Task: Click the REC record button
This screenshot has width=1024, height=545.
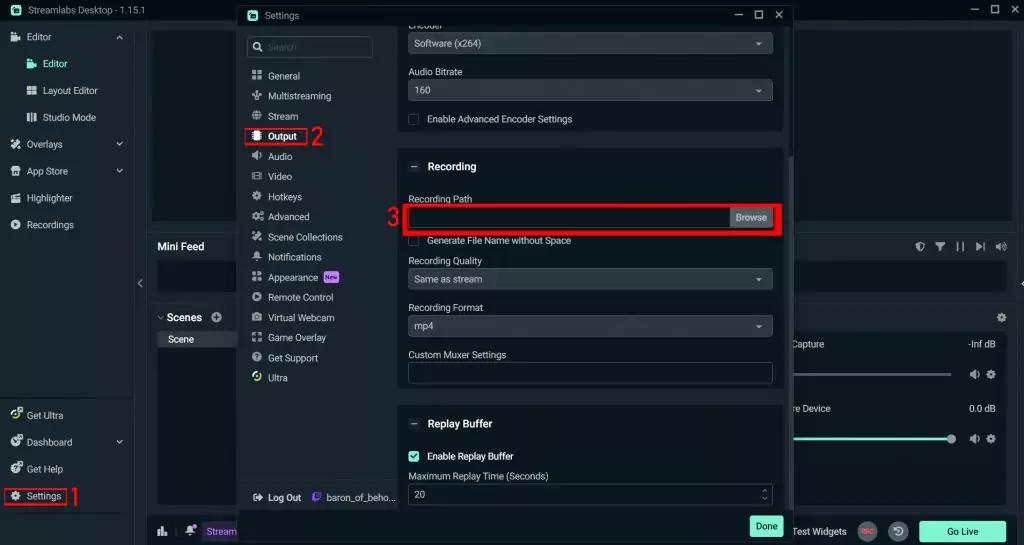Action: [867, 531]
